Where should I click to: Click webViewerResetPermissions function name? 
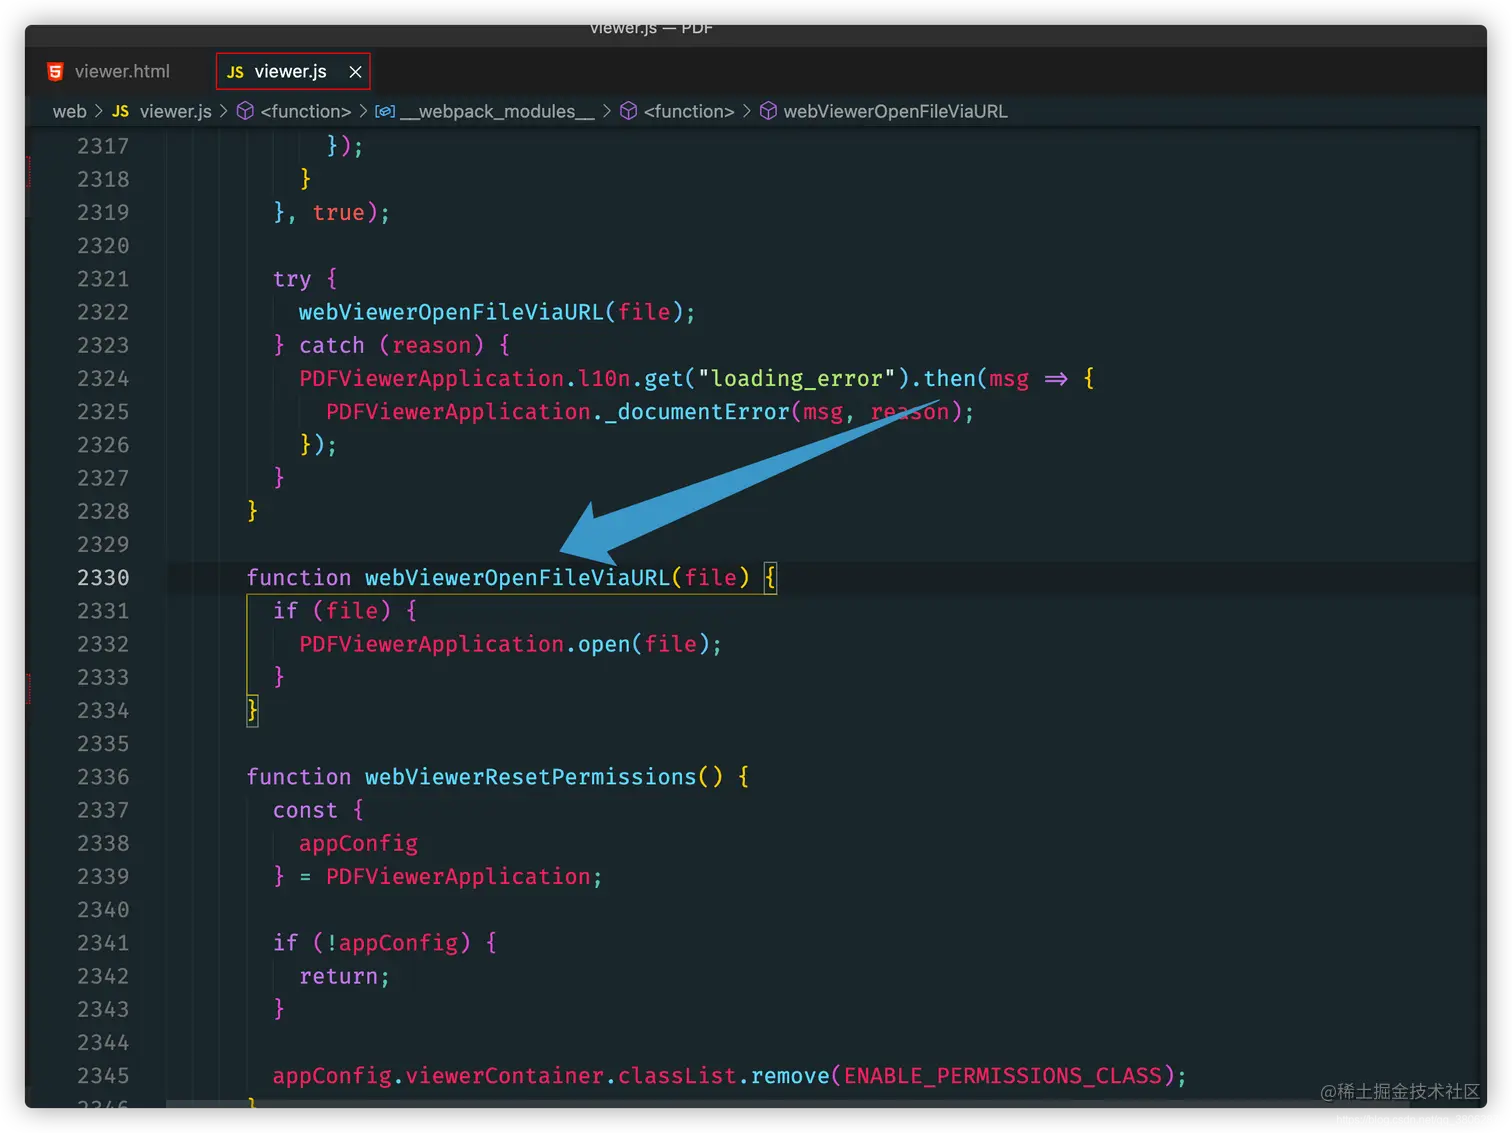click(530, 777)
